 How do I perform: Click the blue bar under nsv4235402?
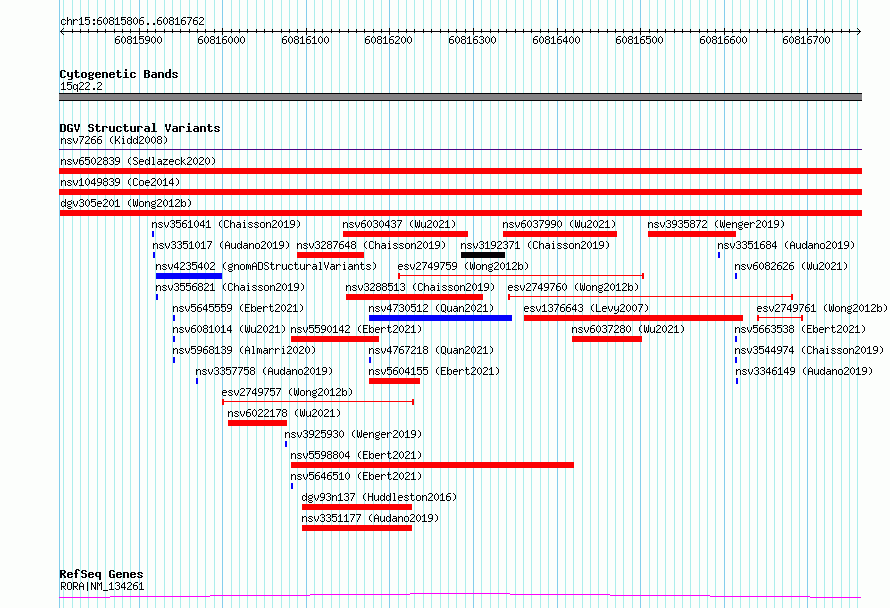click(x=189, y=276)
